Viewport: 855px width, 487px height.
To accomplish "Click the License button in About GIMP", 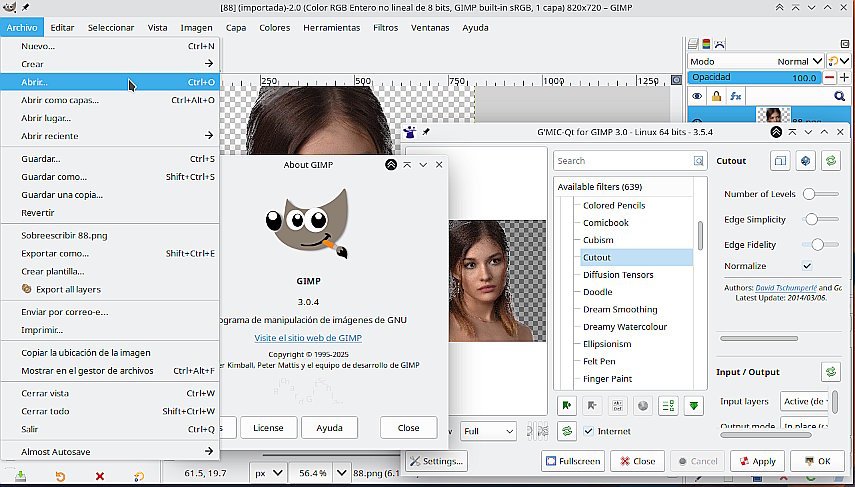I will click(268, 427).
